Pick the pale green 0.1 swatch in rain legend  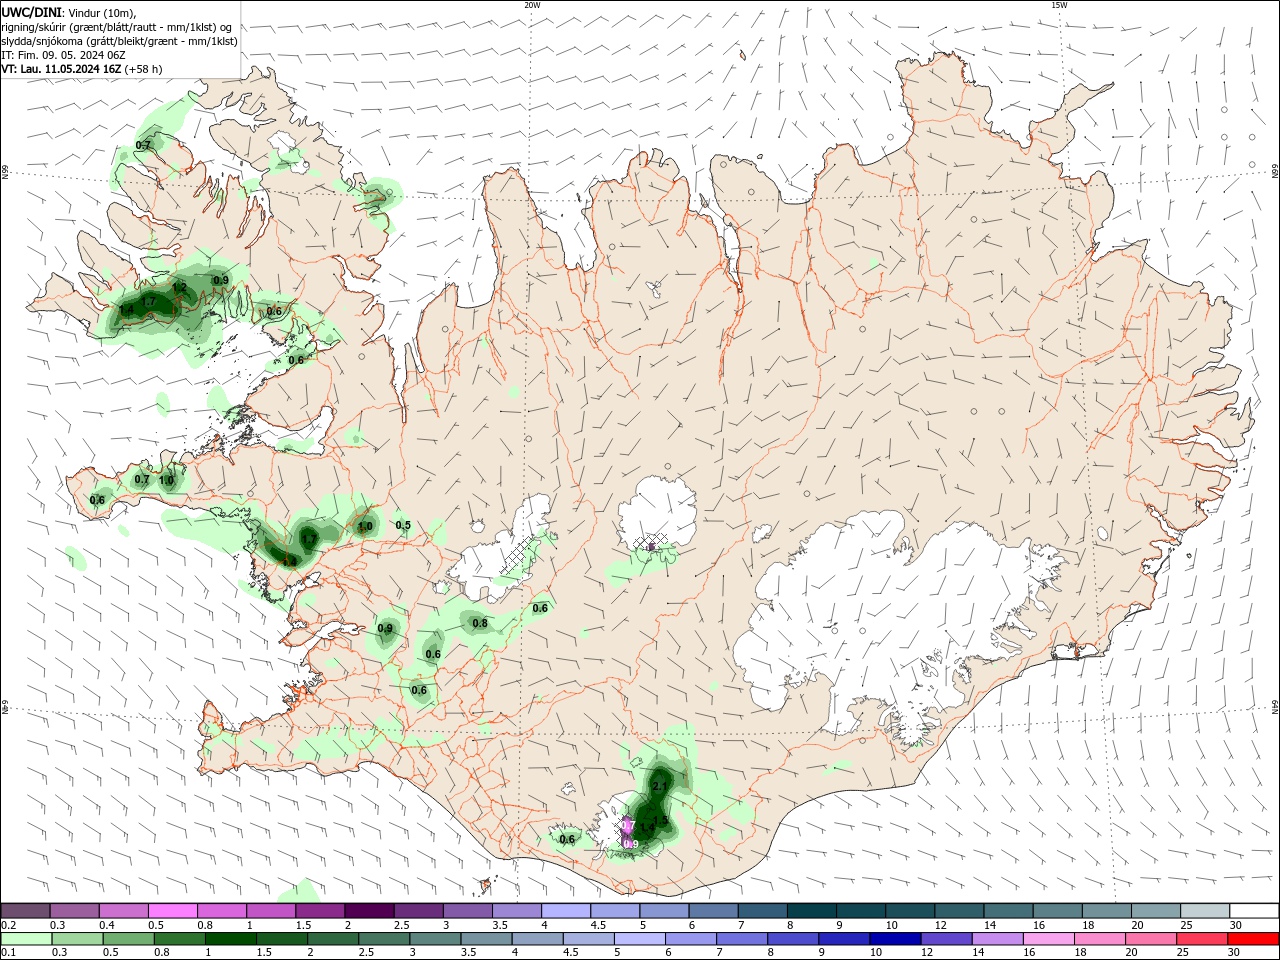[x=26, y=939]
